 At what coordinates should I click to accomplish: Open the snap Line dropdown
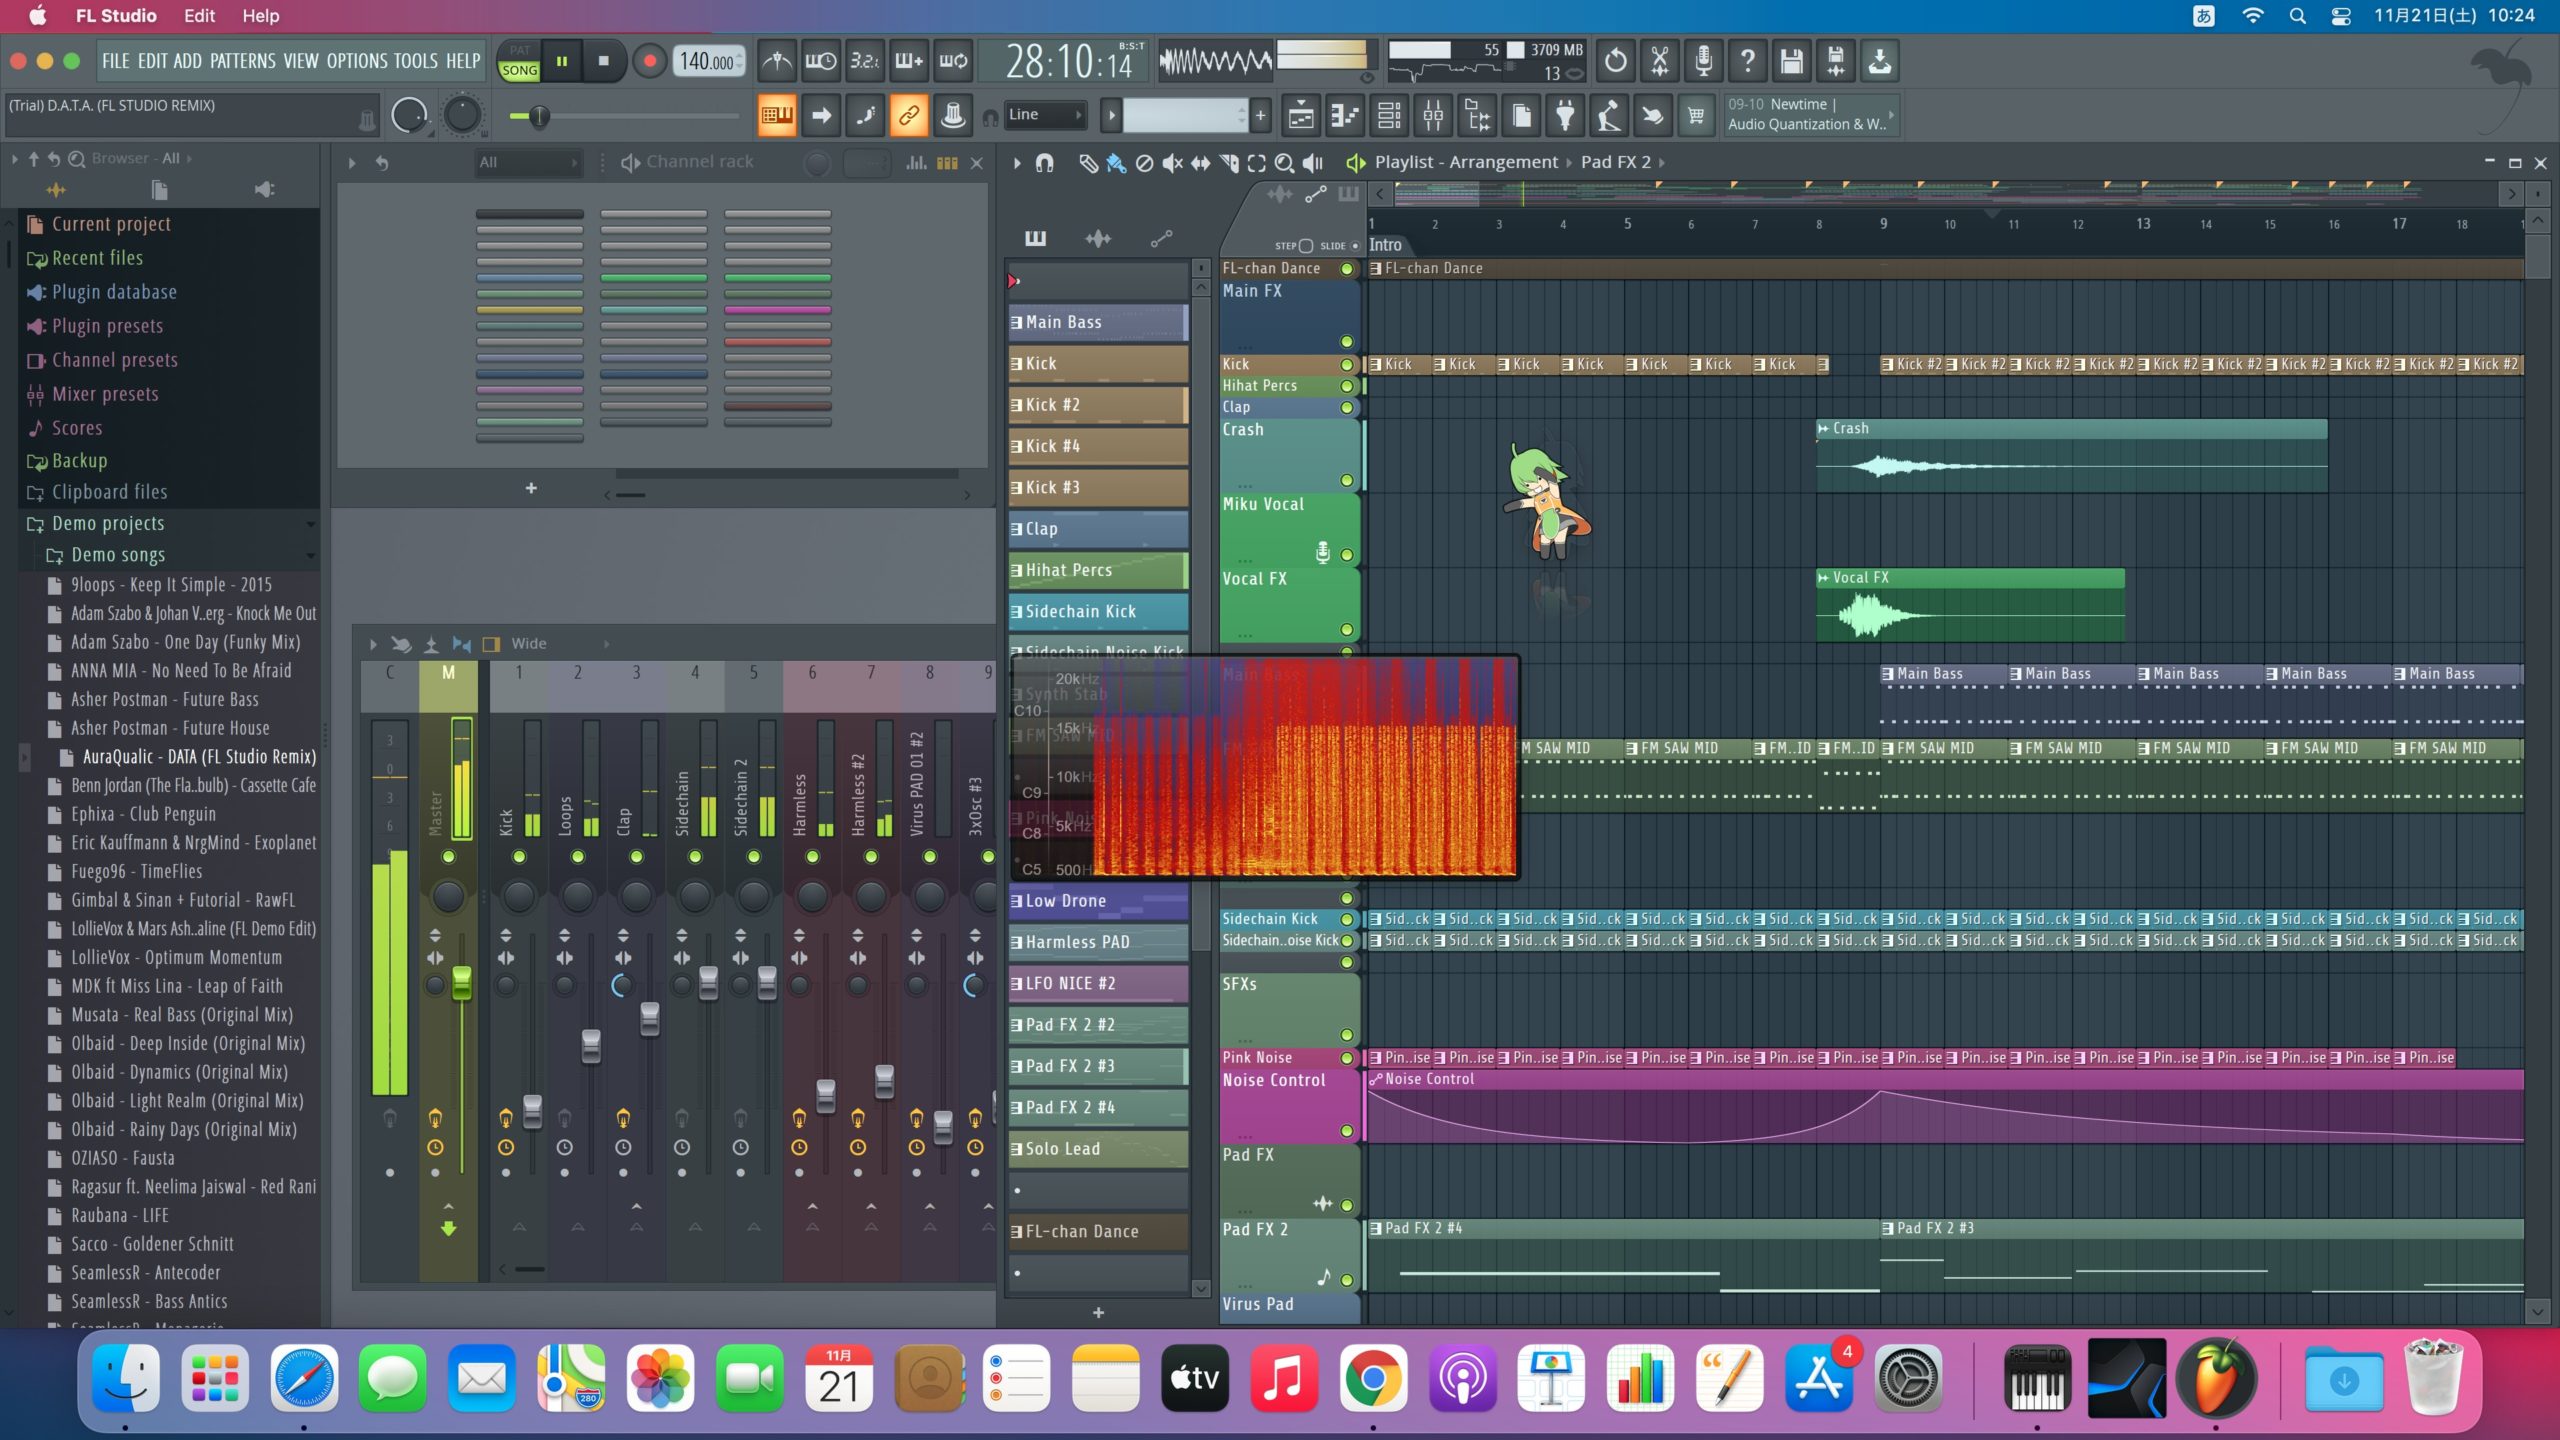[x=1045, y=115]
